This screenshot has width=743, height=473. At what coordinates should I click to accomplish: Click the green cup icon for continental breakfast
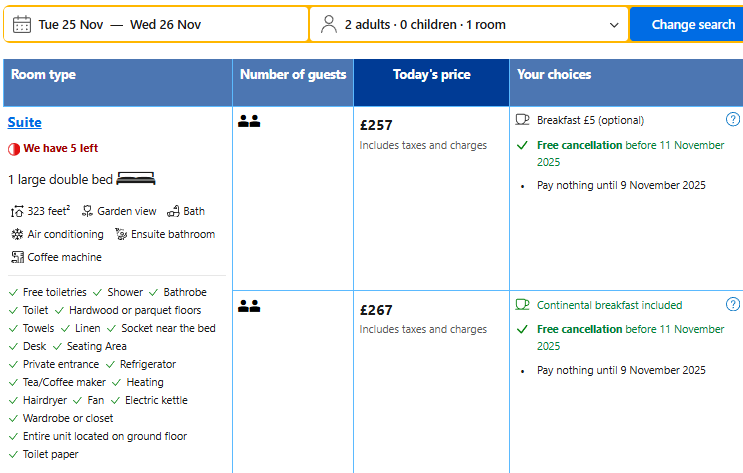click(522, 305)
